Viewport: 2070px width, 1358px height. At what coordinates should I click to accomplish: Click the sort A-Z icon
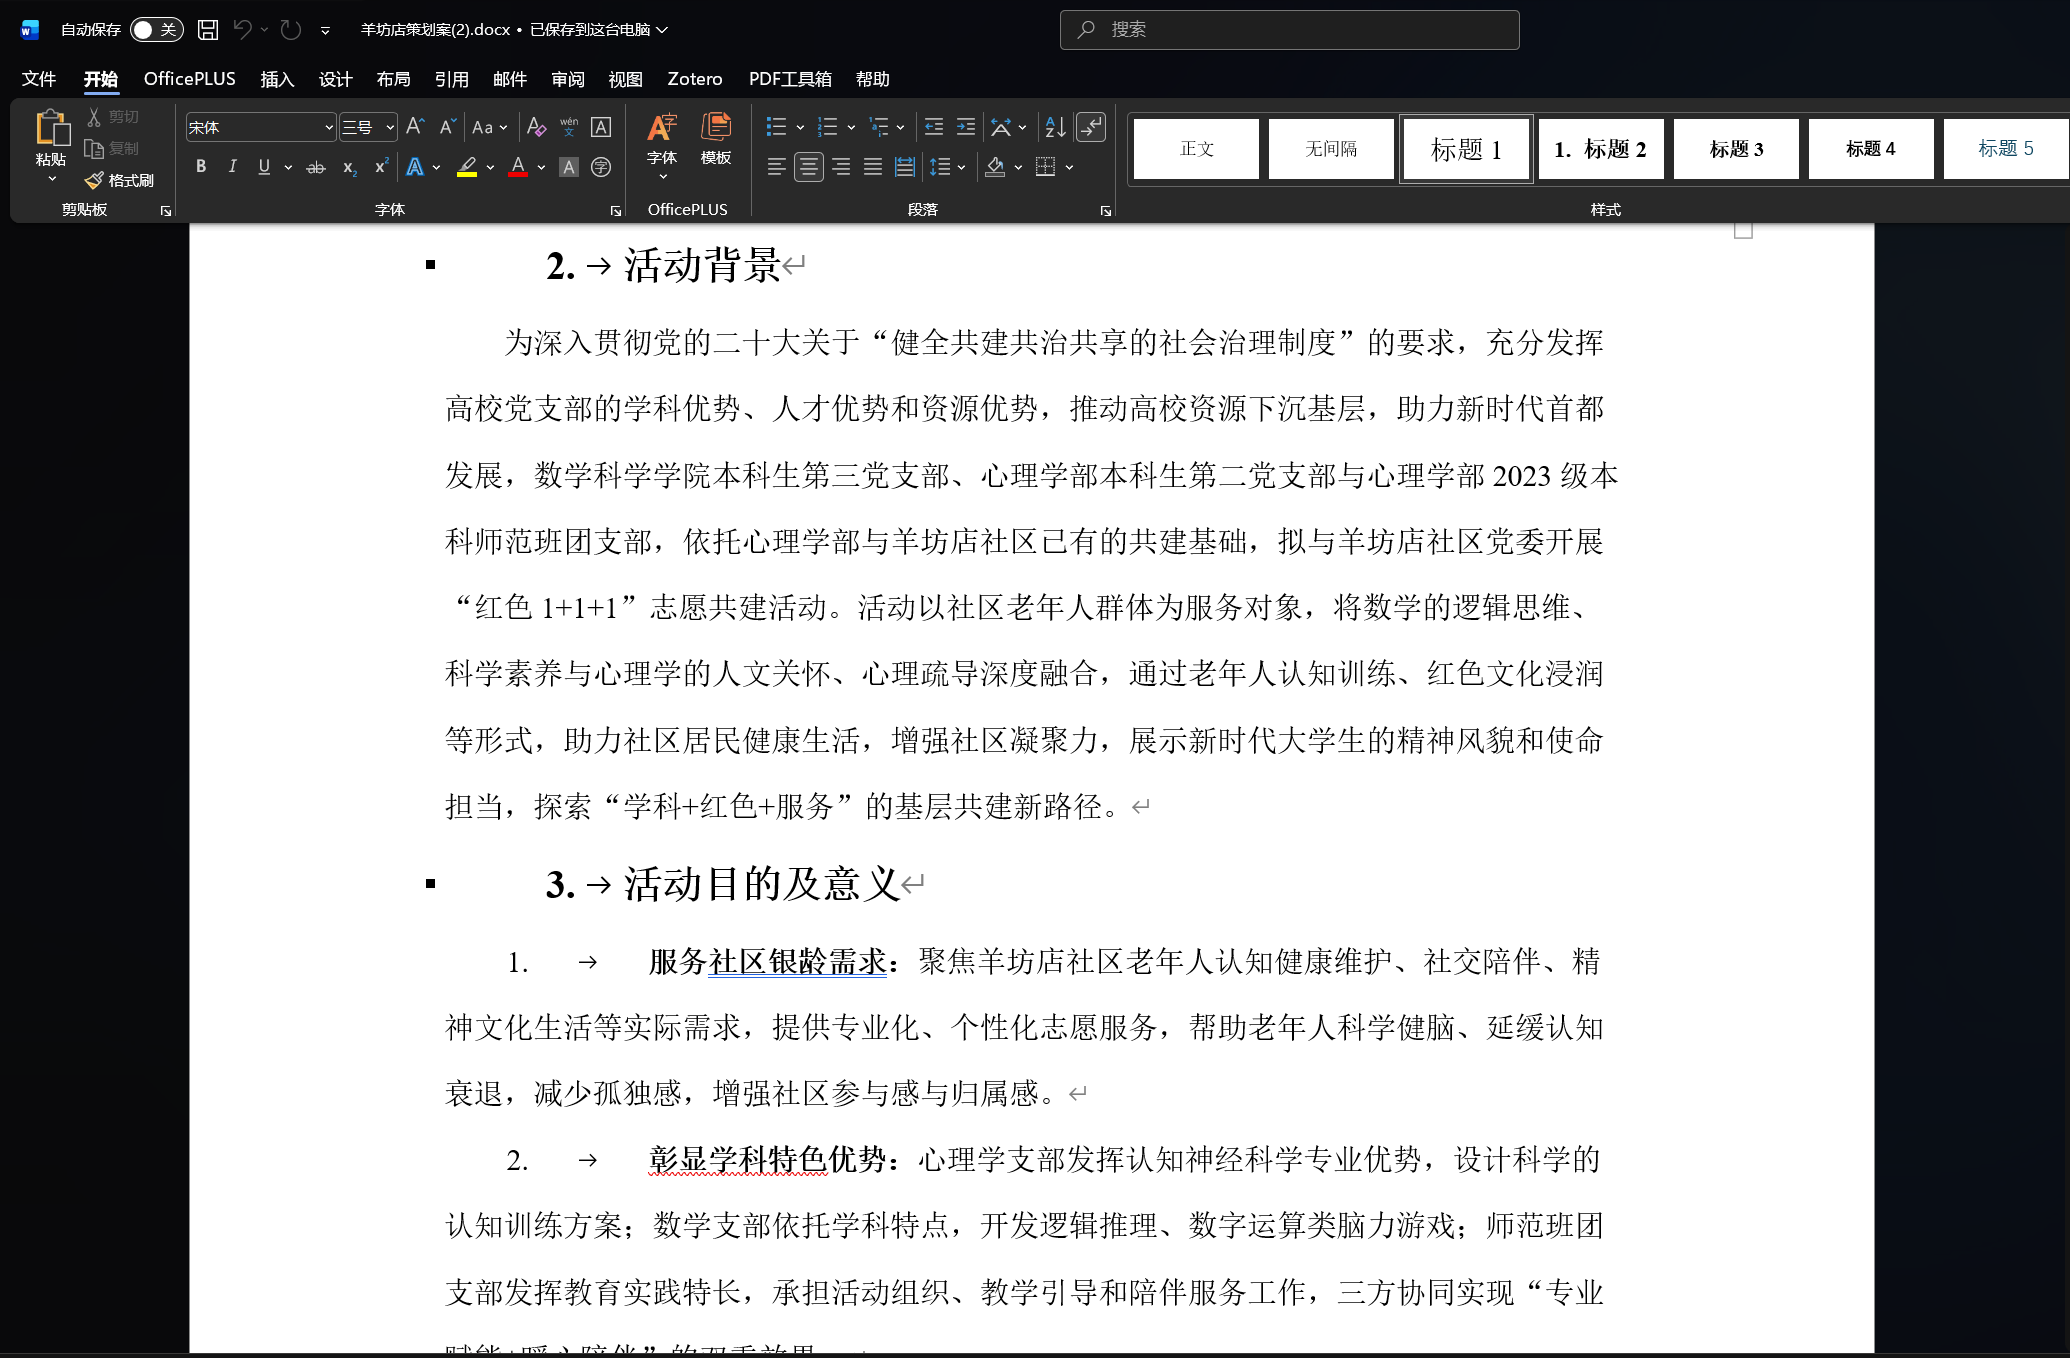[1055, 127]
